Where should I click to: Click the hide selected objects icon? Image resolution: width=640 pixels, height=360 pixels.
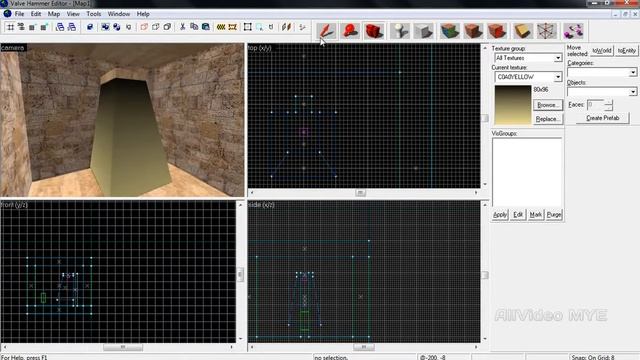tap(144, 27)
